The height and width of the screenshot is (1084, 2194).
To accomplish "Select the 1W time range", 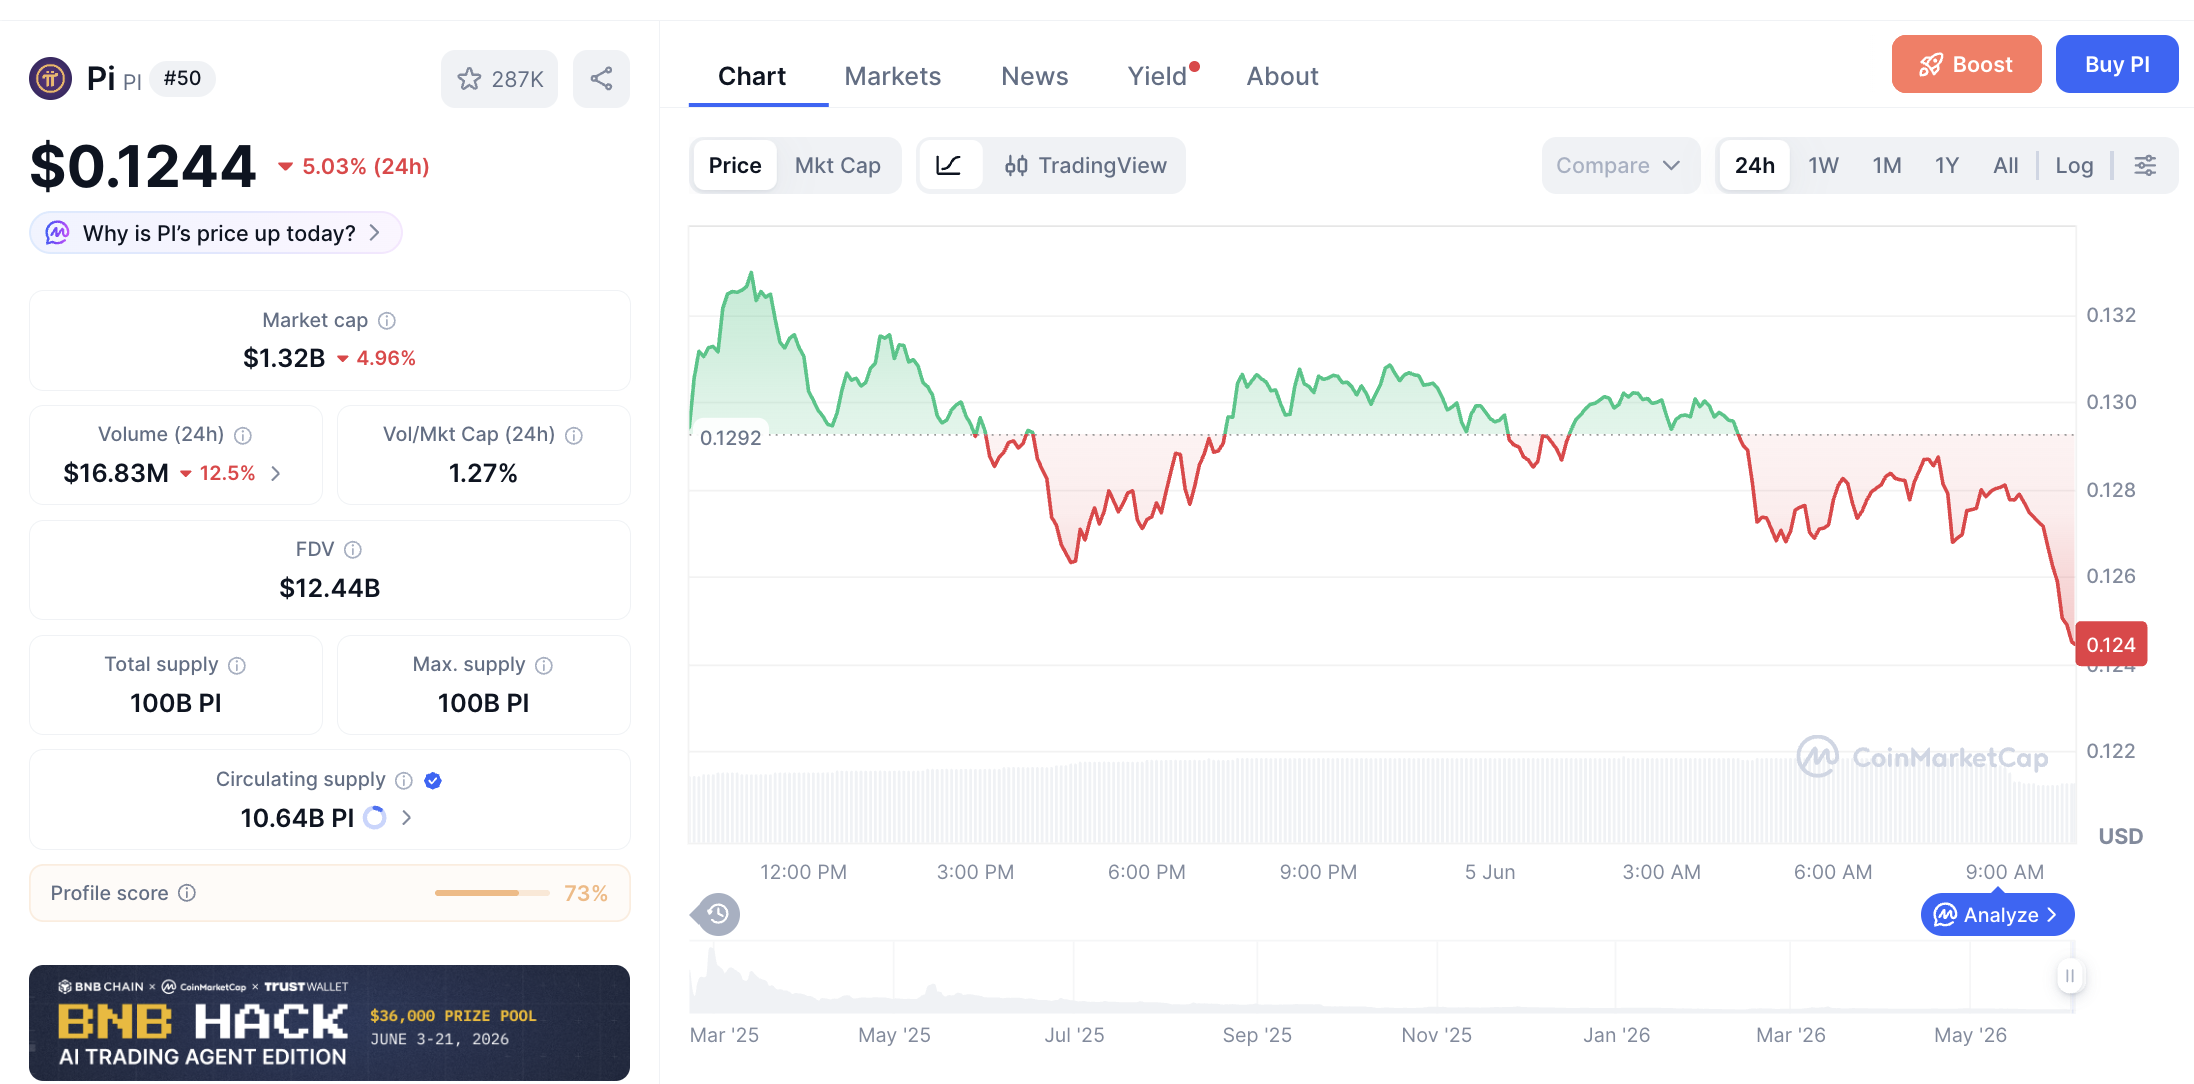I will click(1823, 165).
